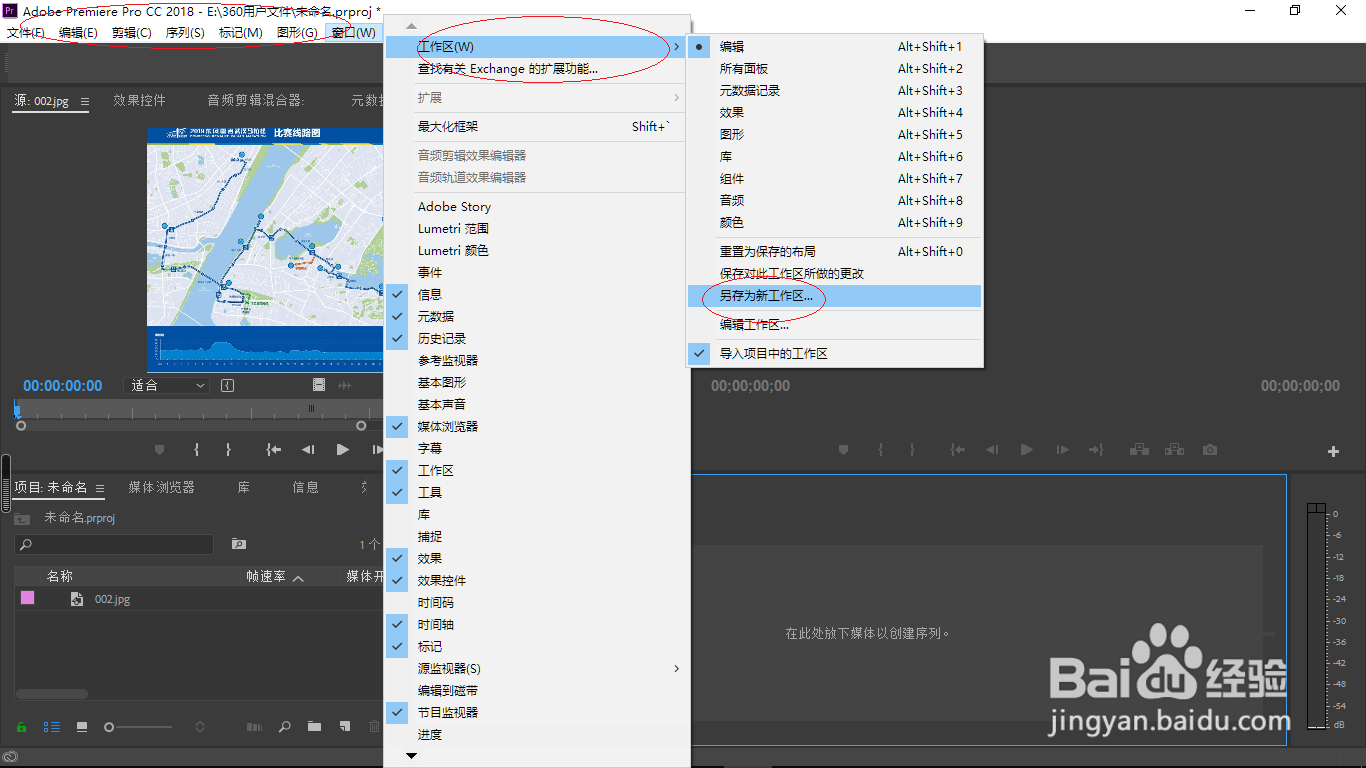Expand the 扩展 submenu arrow

677,98
